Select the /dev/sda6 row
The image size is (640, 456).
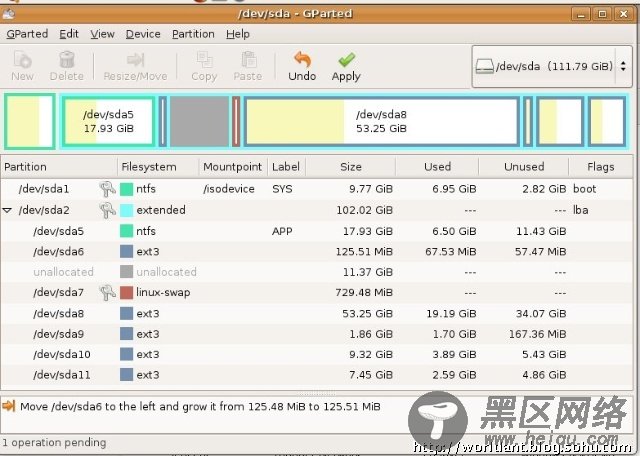(x=317, y=251)
